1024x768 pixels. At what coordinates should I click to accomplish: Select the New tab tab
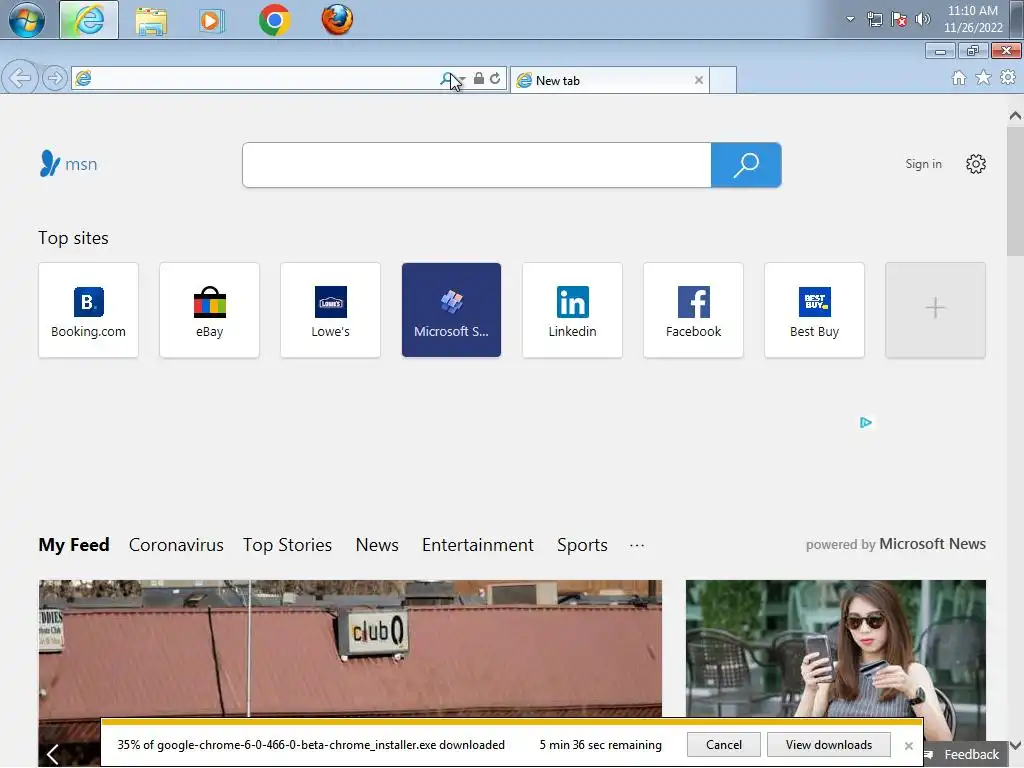[x=609, y=80]
